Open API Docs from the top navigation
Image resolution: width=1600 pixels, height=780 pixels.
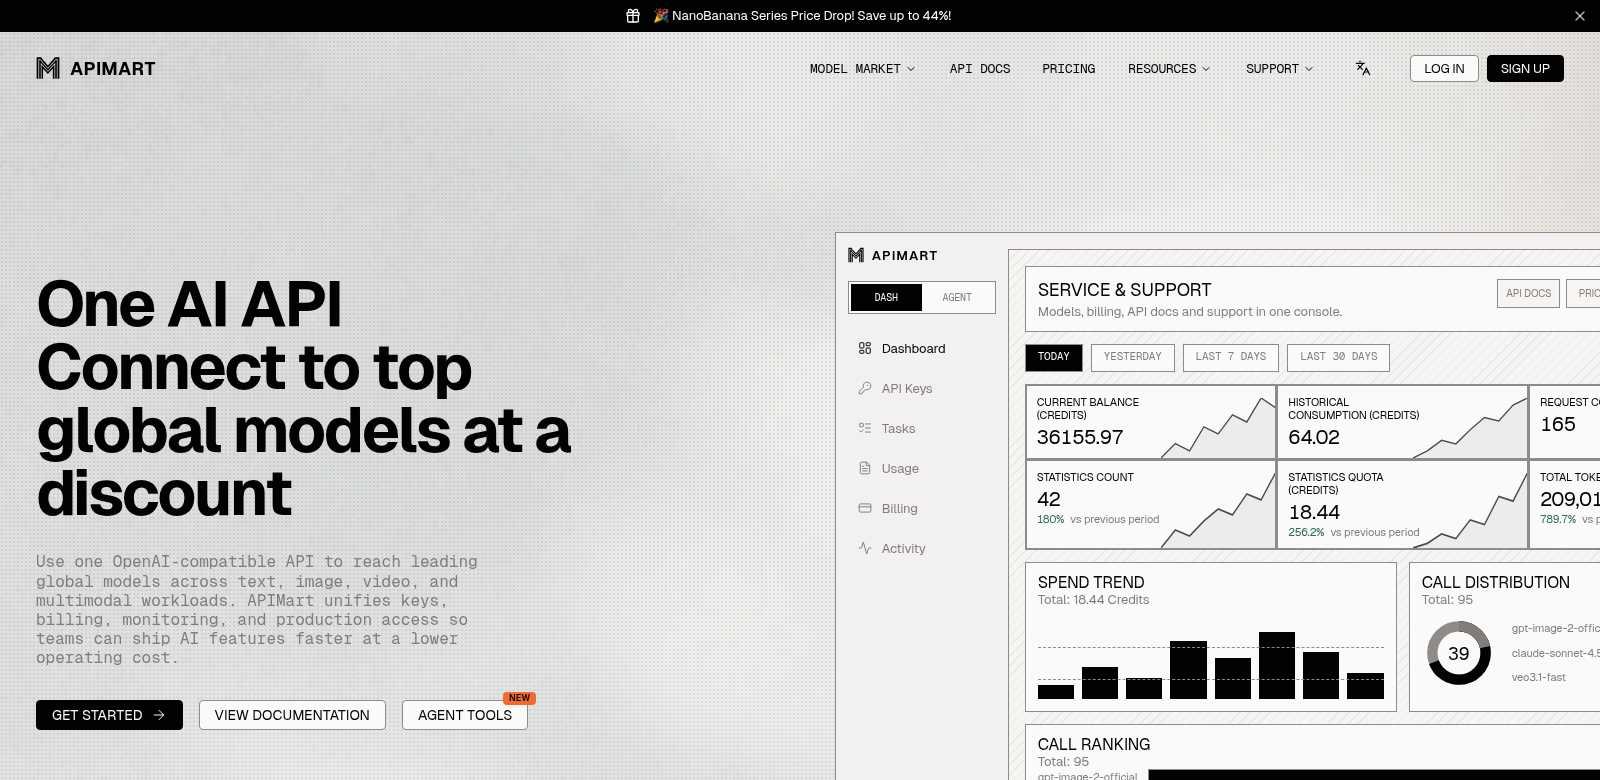click(x=980, y=69)
